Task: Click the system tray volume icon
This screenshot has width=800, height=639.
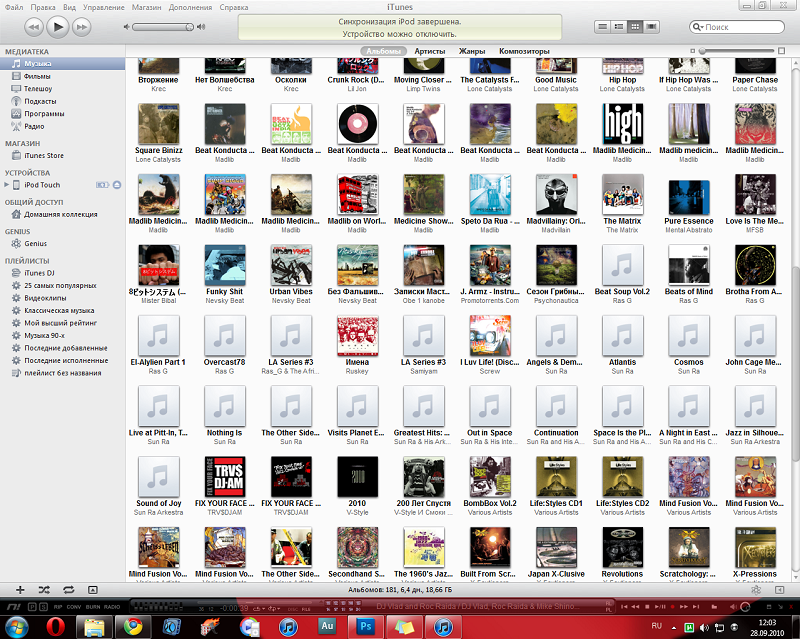Action: pos(704,627)
